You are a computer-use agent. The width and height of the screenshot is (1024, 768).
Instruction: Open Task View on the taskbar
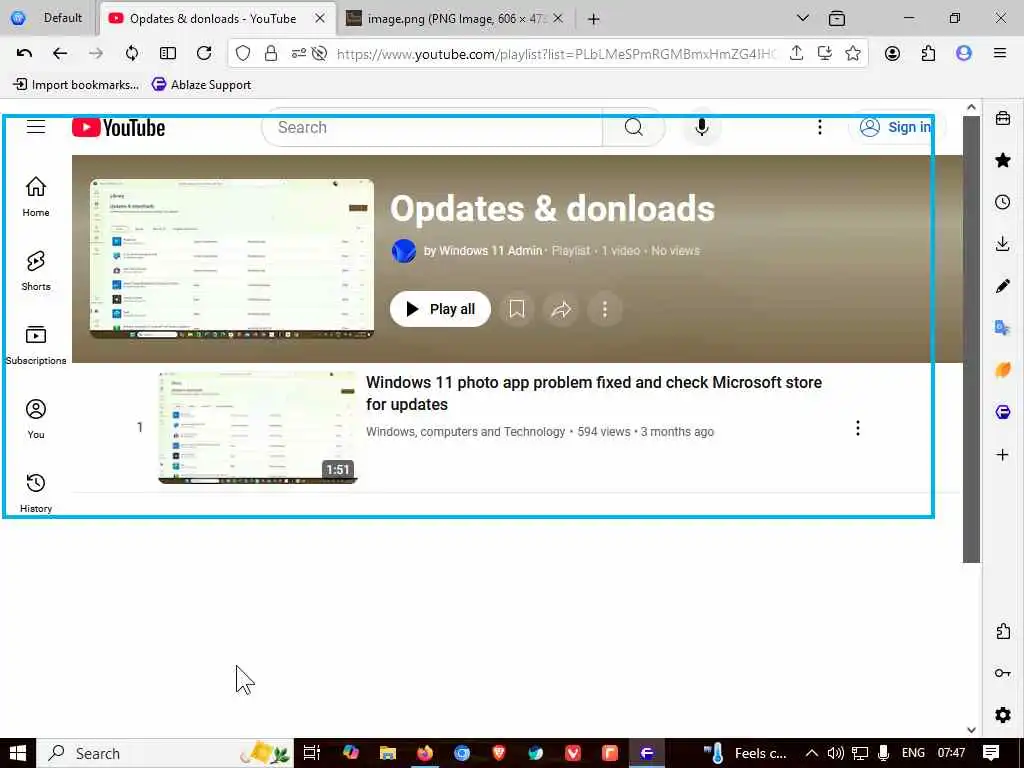(x=312, y=753)
